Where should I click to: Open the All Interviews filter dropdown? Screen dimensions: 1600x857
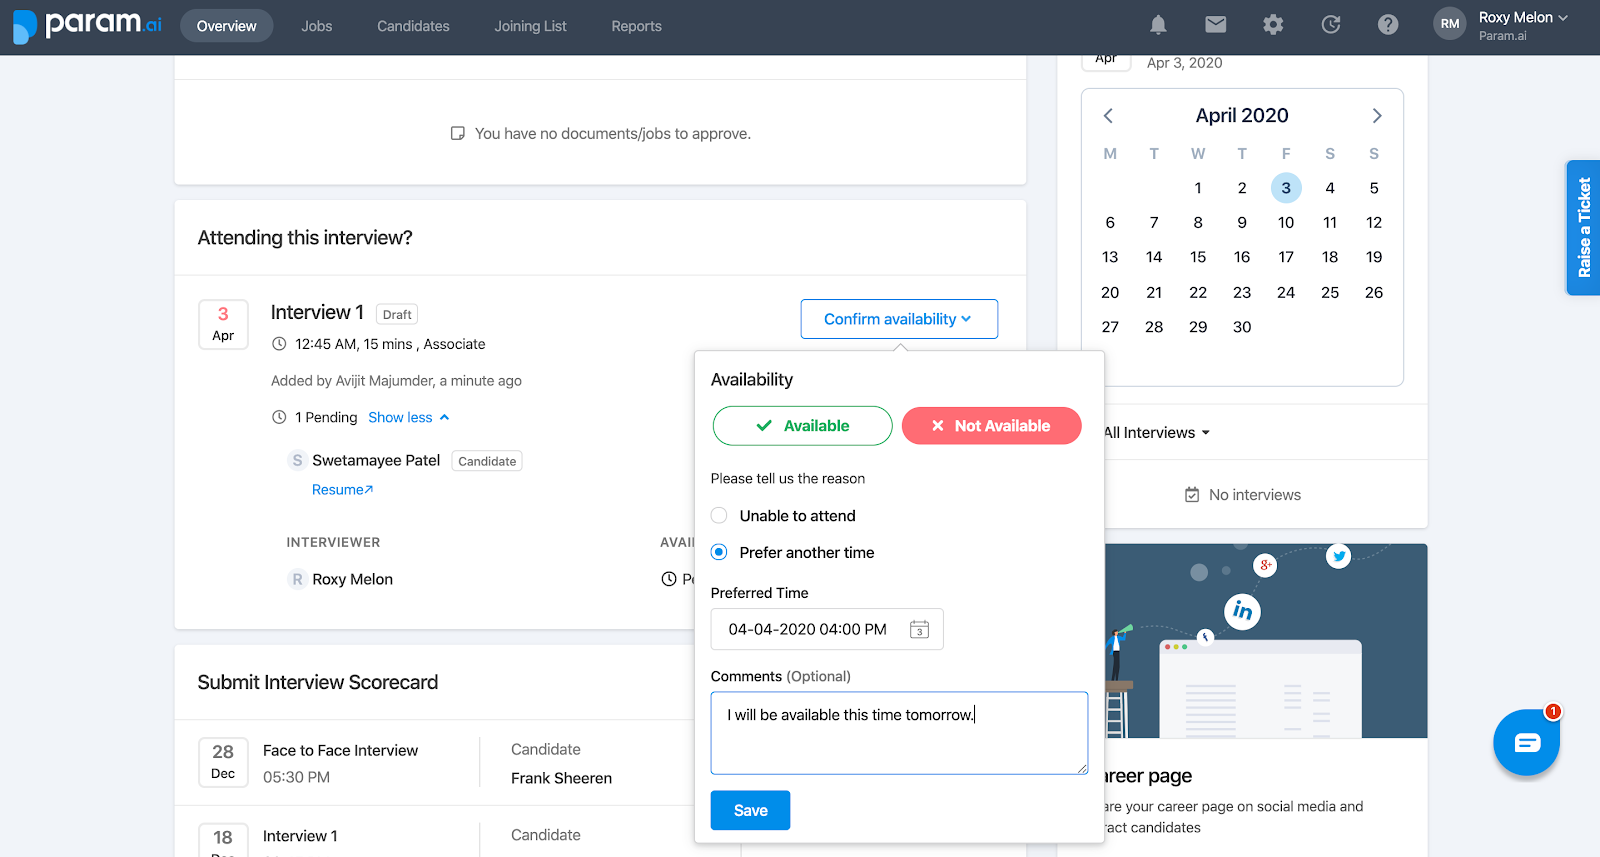pyautogui.click(x=1156, y=433)
